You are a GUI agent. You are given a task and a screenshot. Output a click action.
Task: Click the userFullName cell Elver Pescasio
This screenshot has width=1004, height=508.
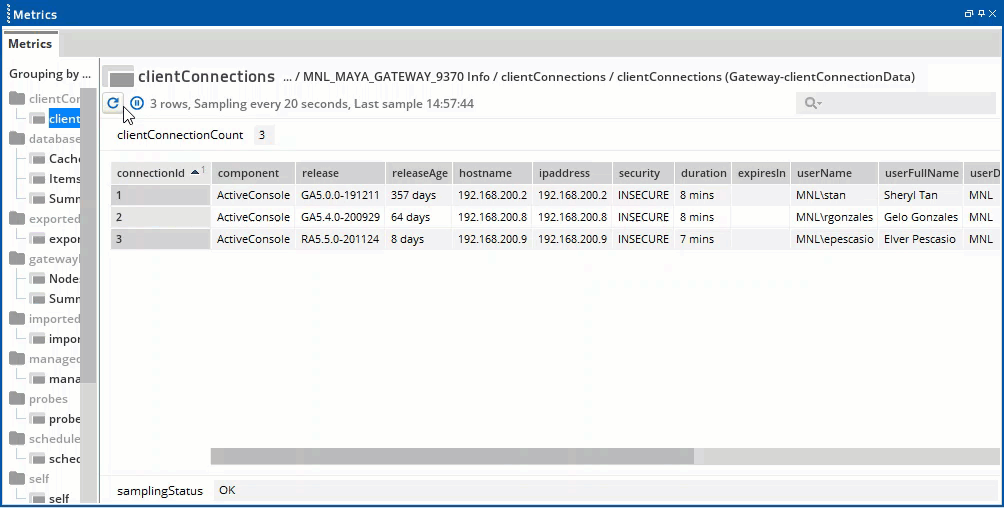tap(919, 239)
